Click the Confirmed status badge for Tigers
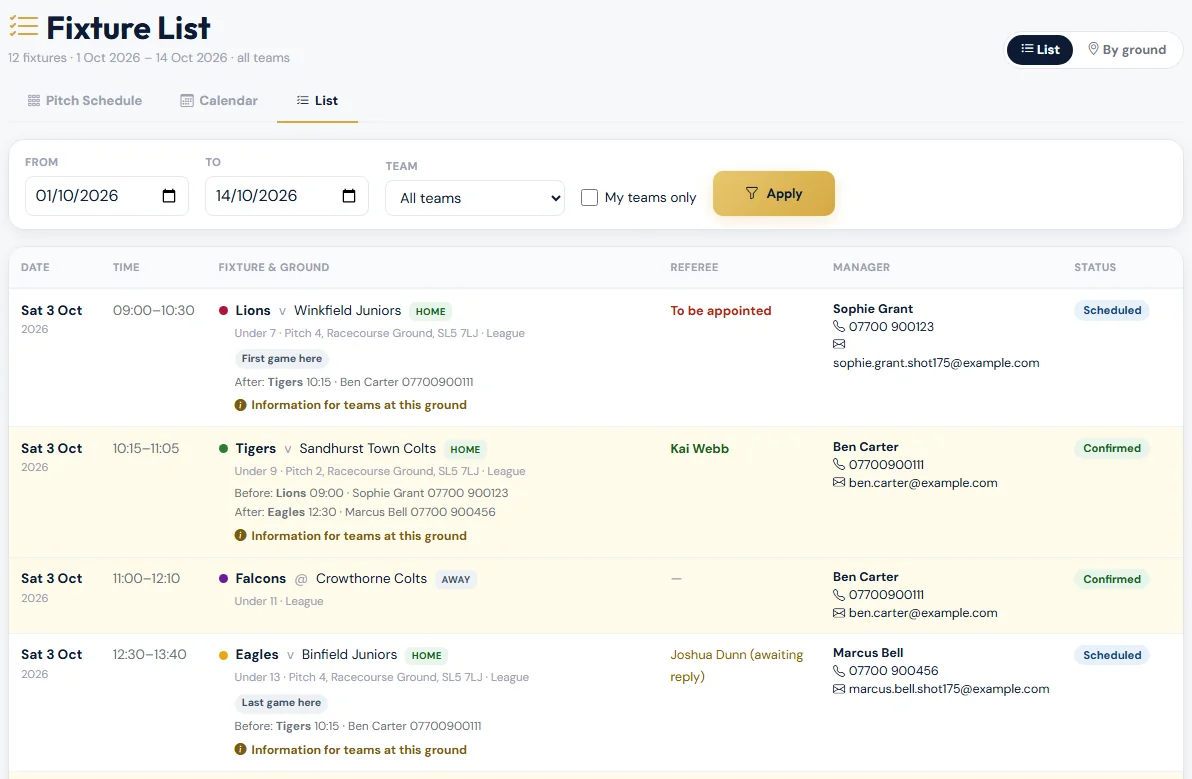Viewport: 1192px width, 779px height. coord(1112,448)
